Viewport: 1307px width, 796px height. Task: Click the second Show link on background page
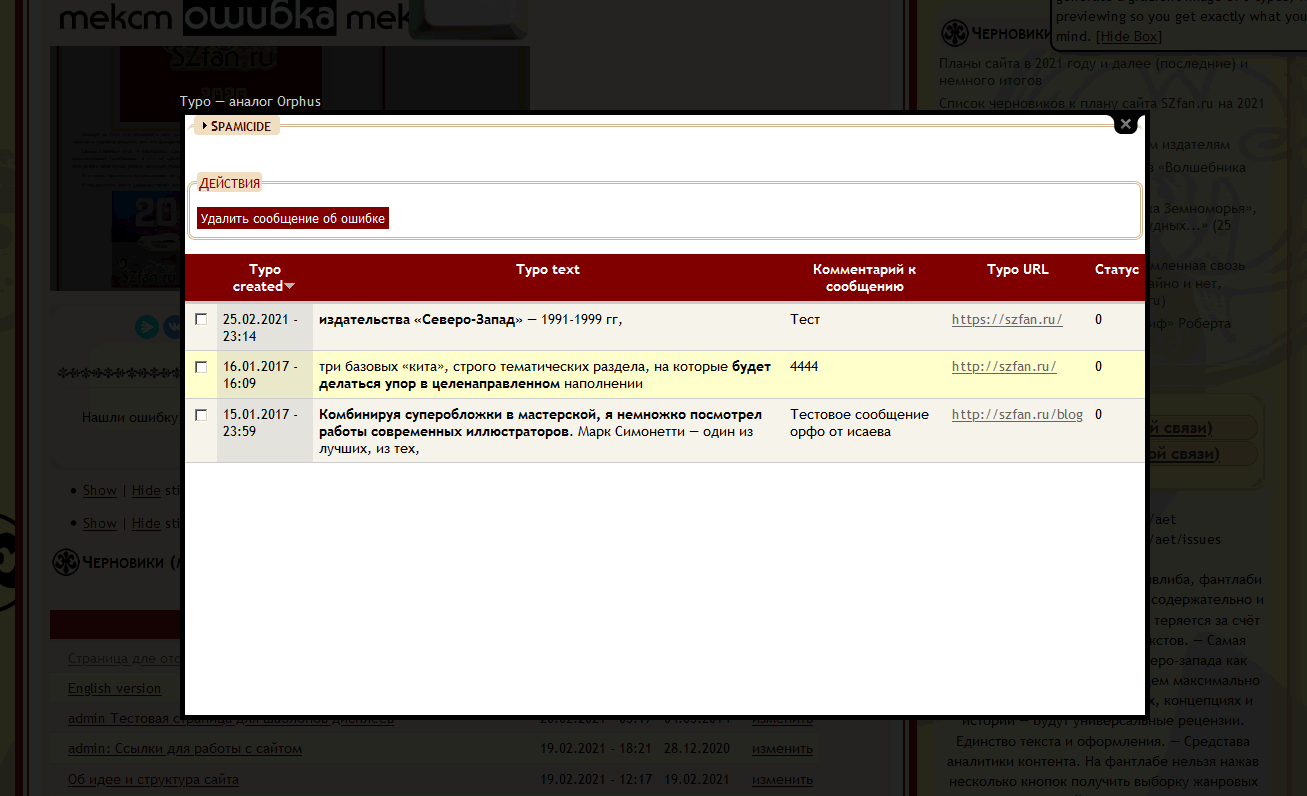pos(100,523)
